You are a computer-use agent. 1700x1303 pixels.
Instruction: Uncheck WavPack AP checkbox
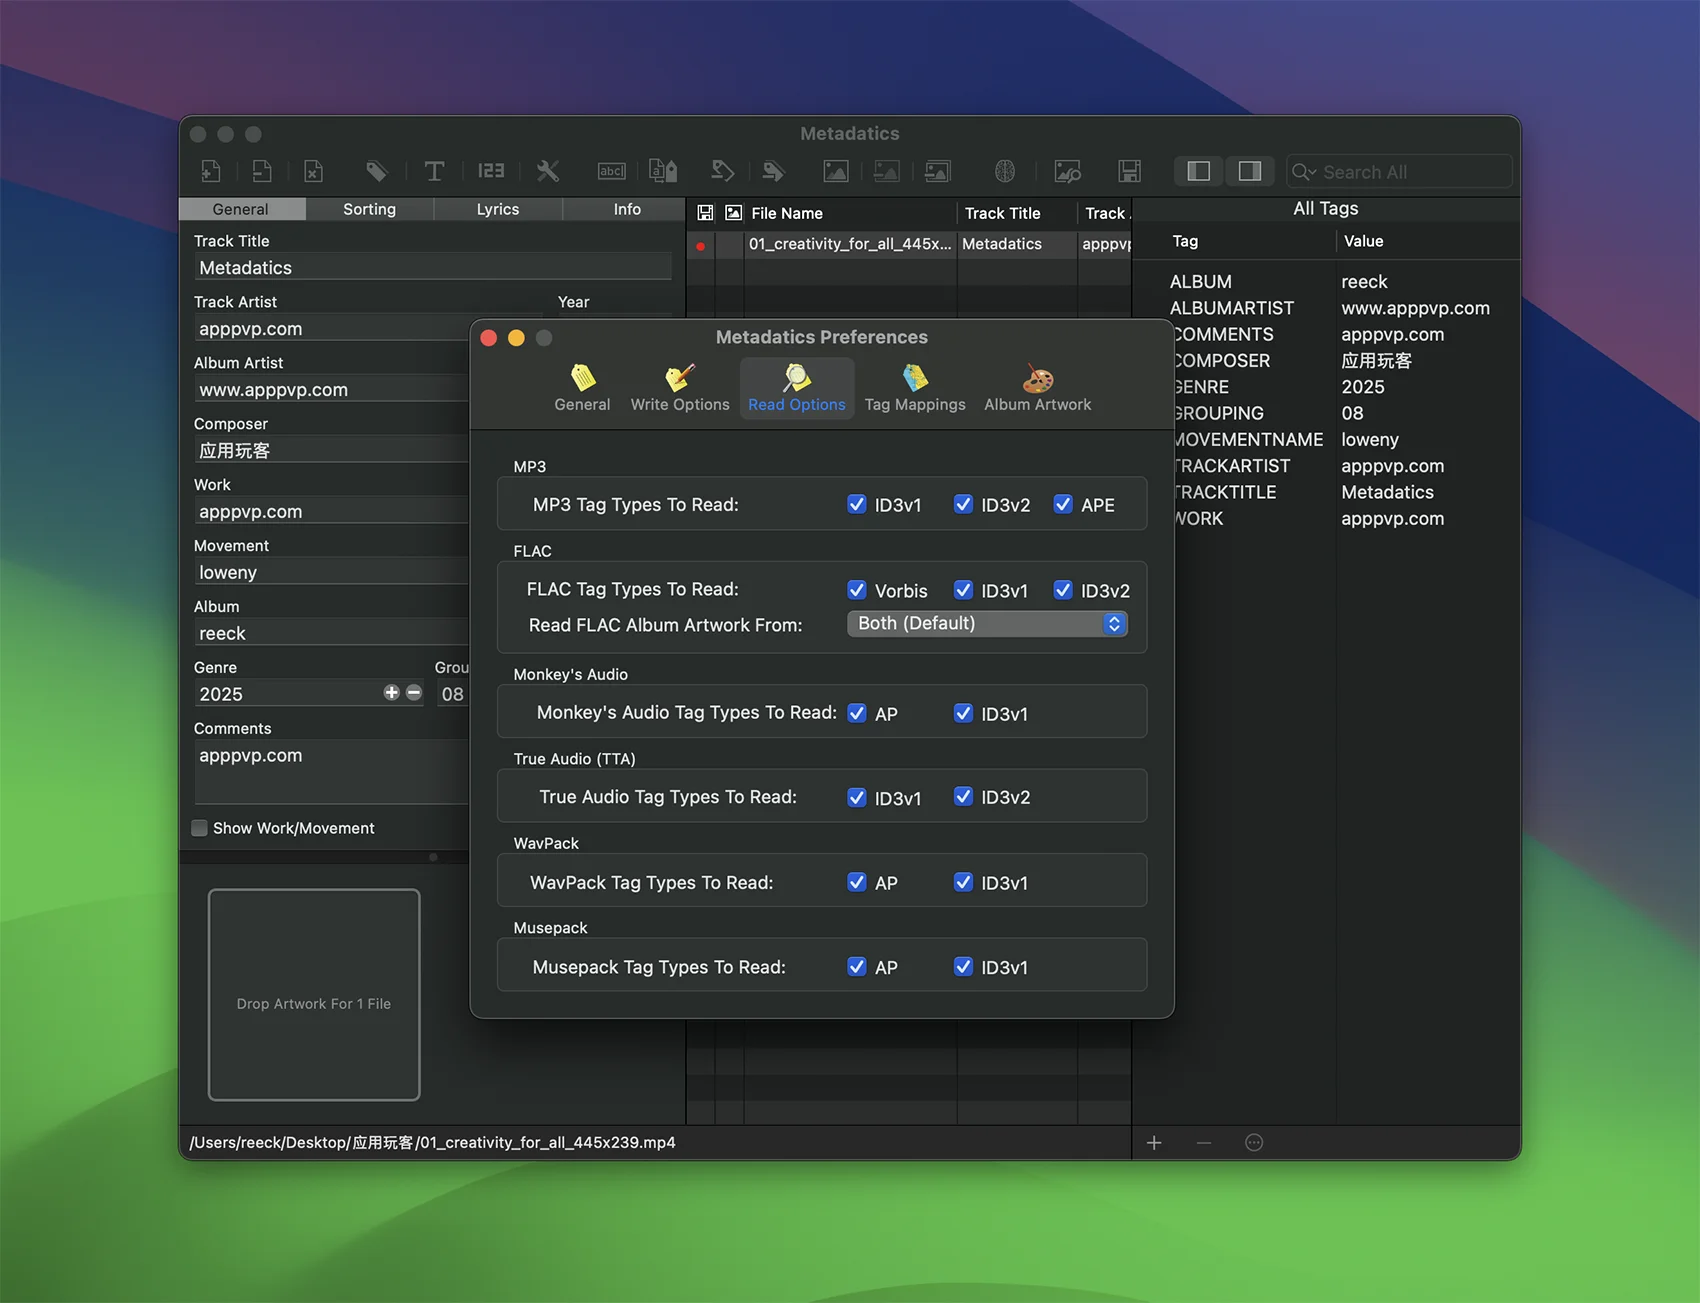857,882
